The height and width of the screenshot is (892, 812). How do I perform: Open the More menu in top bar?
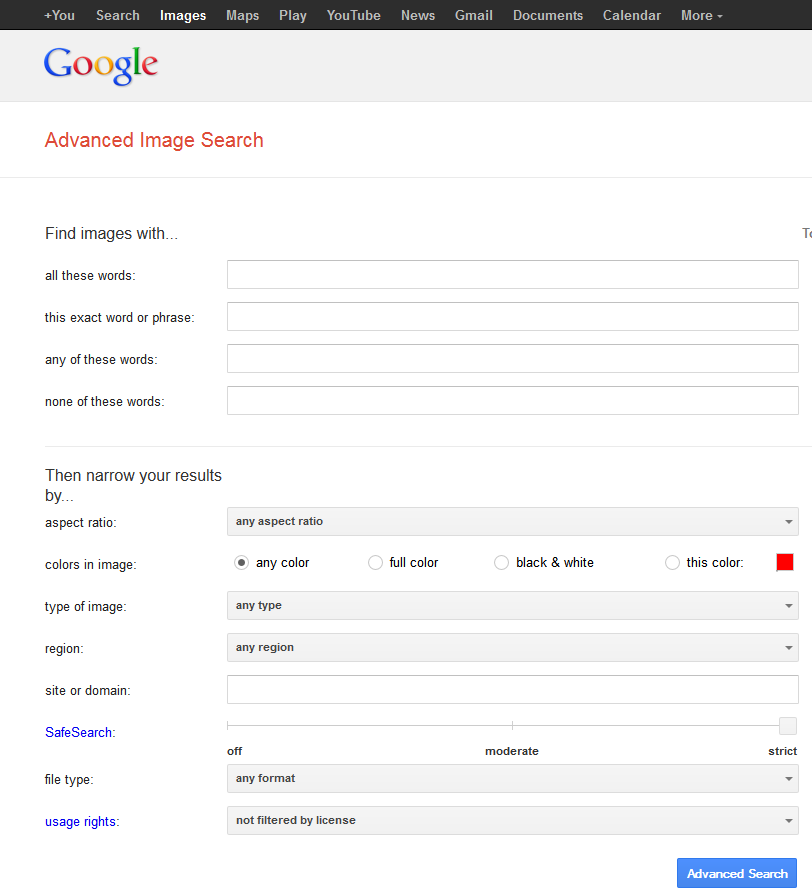pos(701,15)
